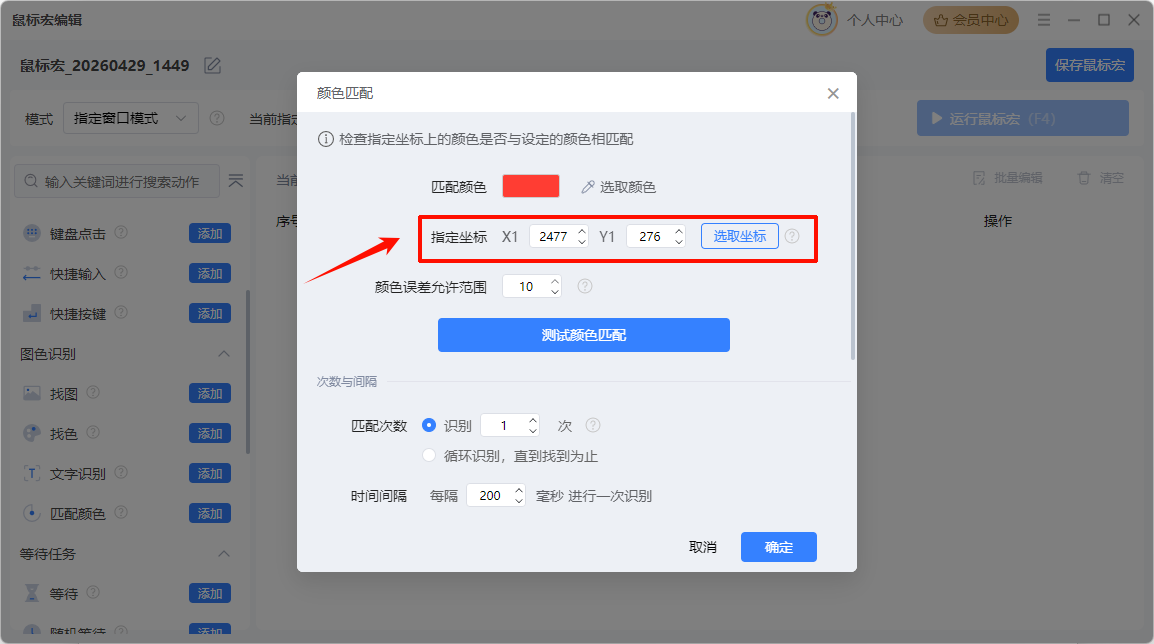This screenshot has height=644, width=1154.
Task: Click the help icon next to 颜色误差允许范围
Action: [585, 286]
